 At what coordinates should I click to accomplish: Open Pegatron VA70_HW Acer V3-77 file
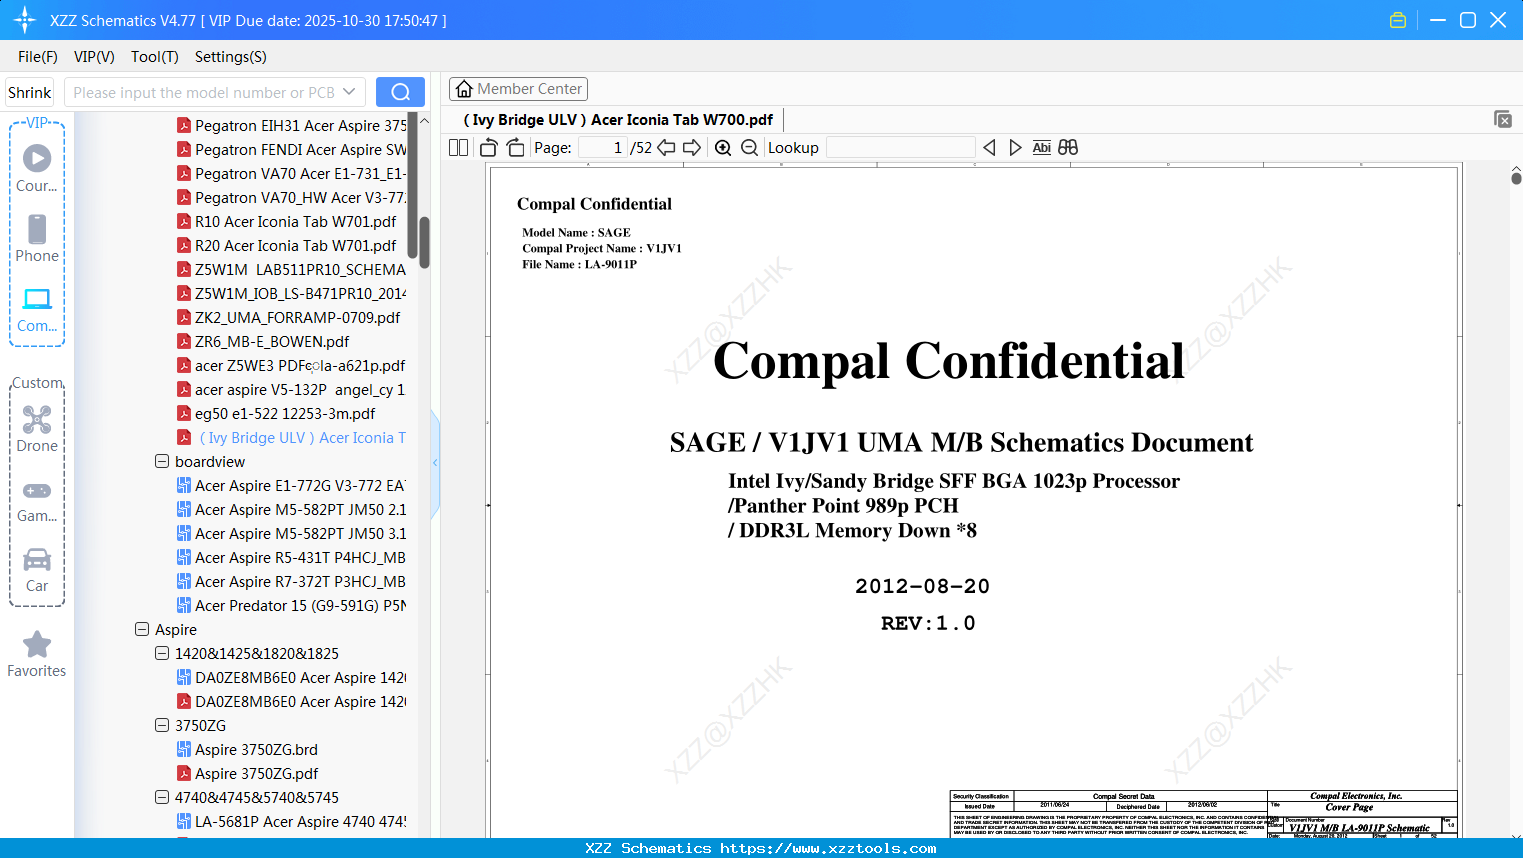(x=292, y=198)
